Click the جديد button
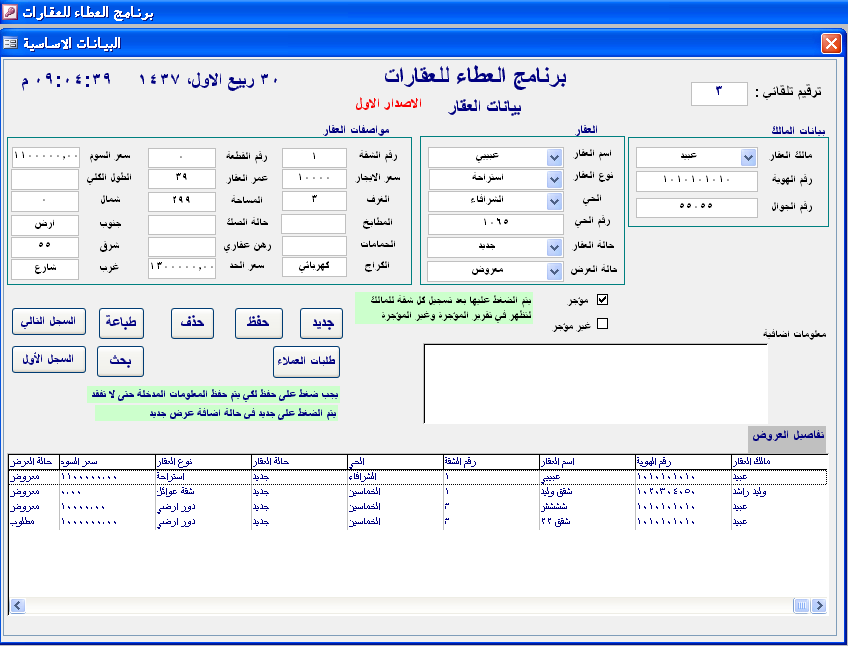 [322, 323]
